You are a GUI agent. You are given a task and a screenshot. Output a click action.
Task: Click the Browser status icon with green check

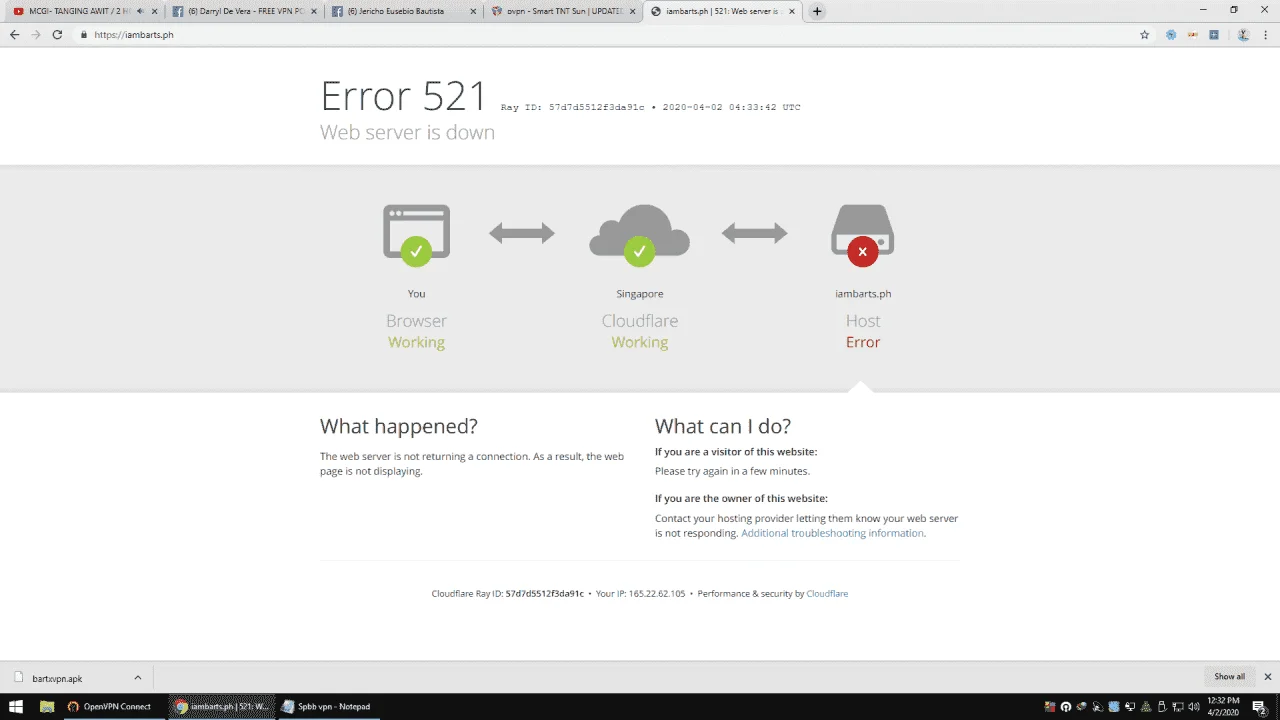pos(416,235)
